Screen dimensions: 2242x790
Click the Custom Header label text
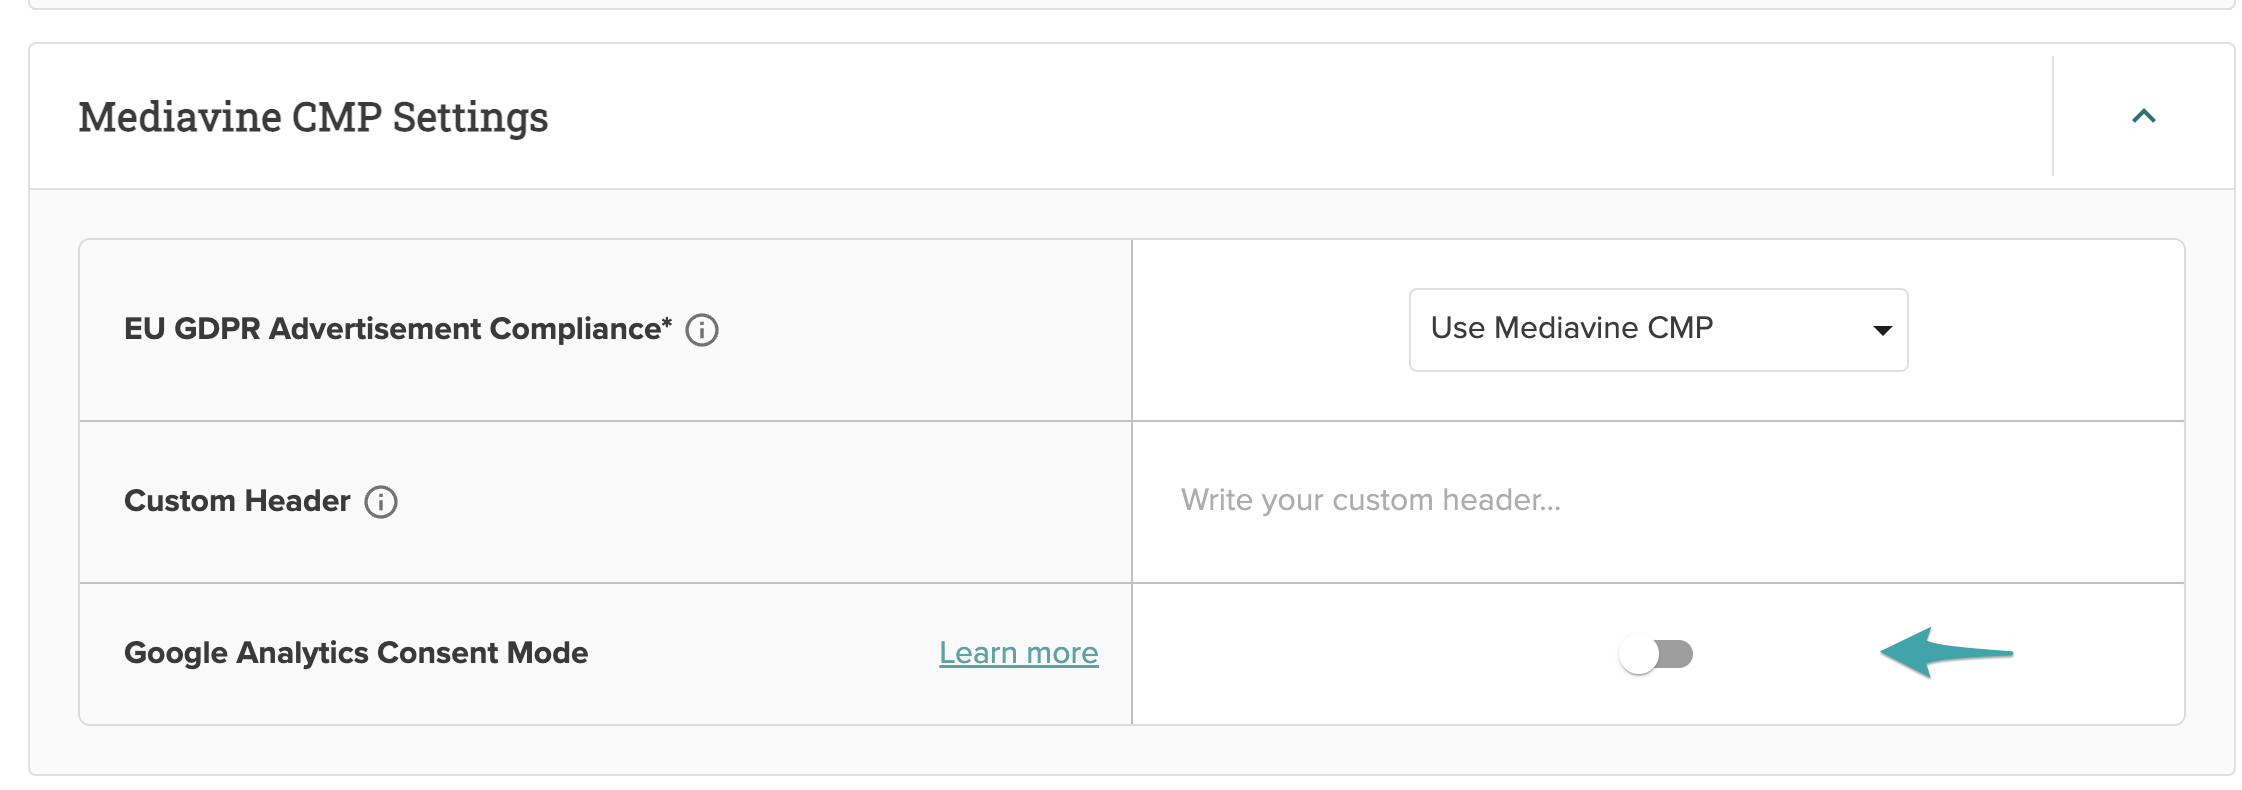tap(237, 501)
